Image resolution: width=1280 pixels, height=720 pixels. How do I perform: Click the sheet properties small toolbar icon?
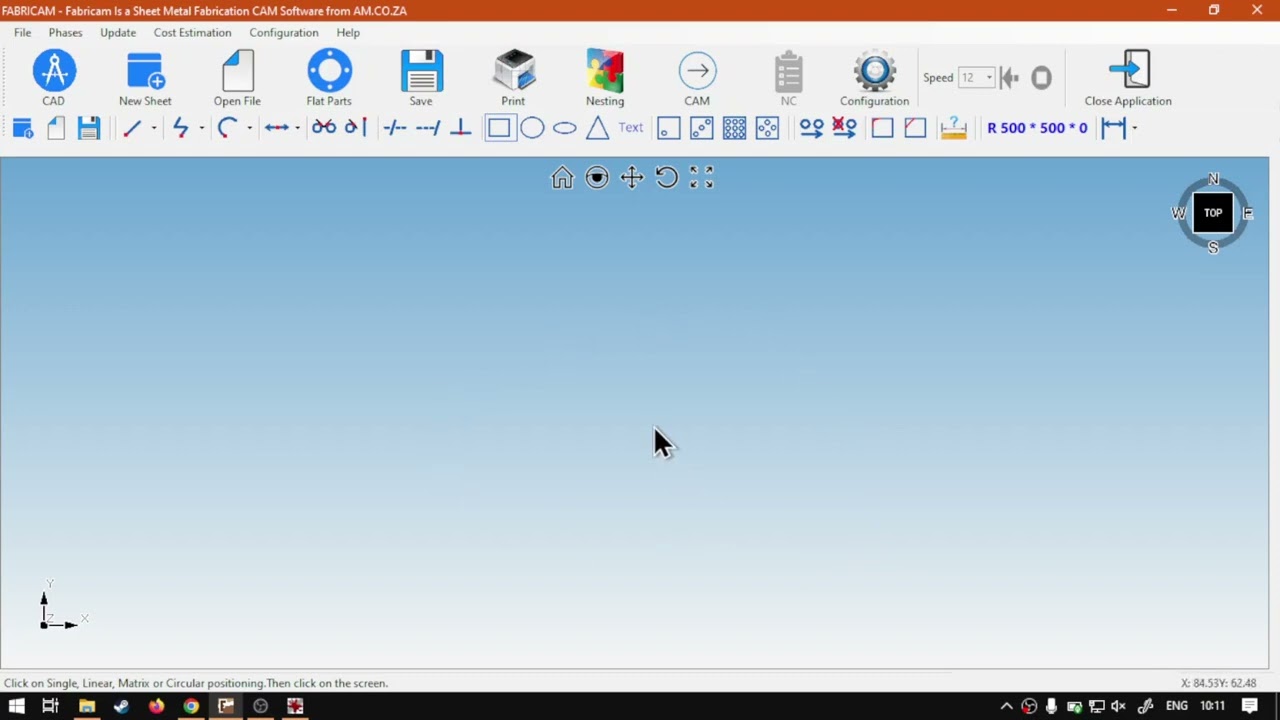click(x=23, y=128)
